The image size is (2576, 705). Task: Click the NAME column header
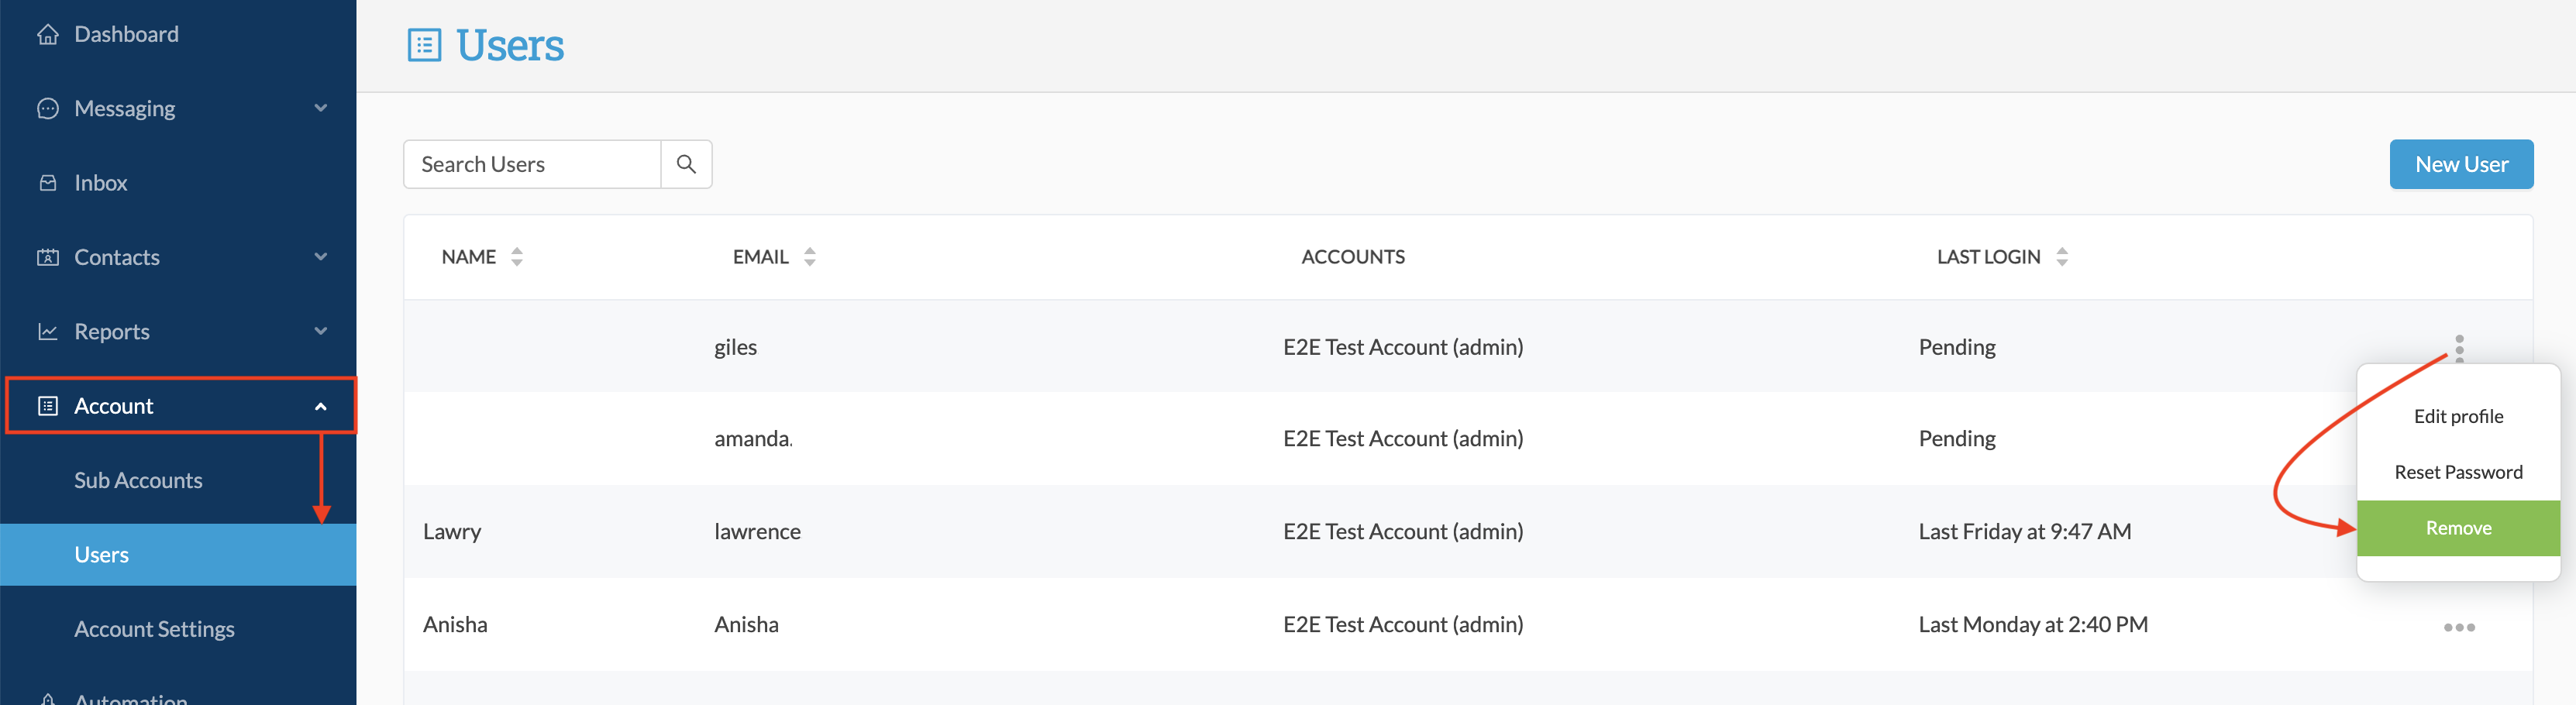pos(469,257)
